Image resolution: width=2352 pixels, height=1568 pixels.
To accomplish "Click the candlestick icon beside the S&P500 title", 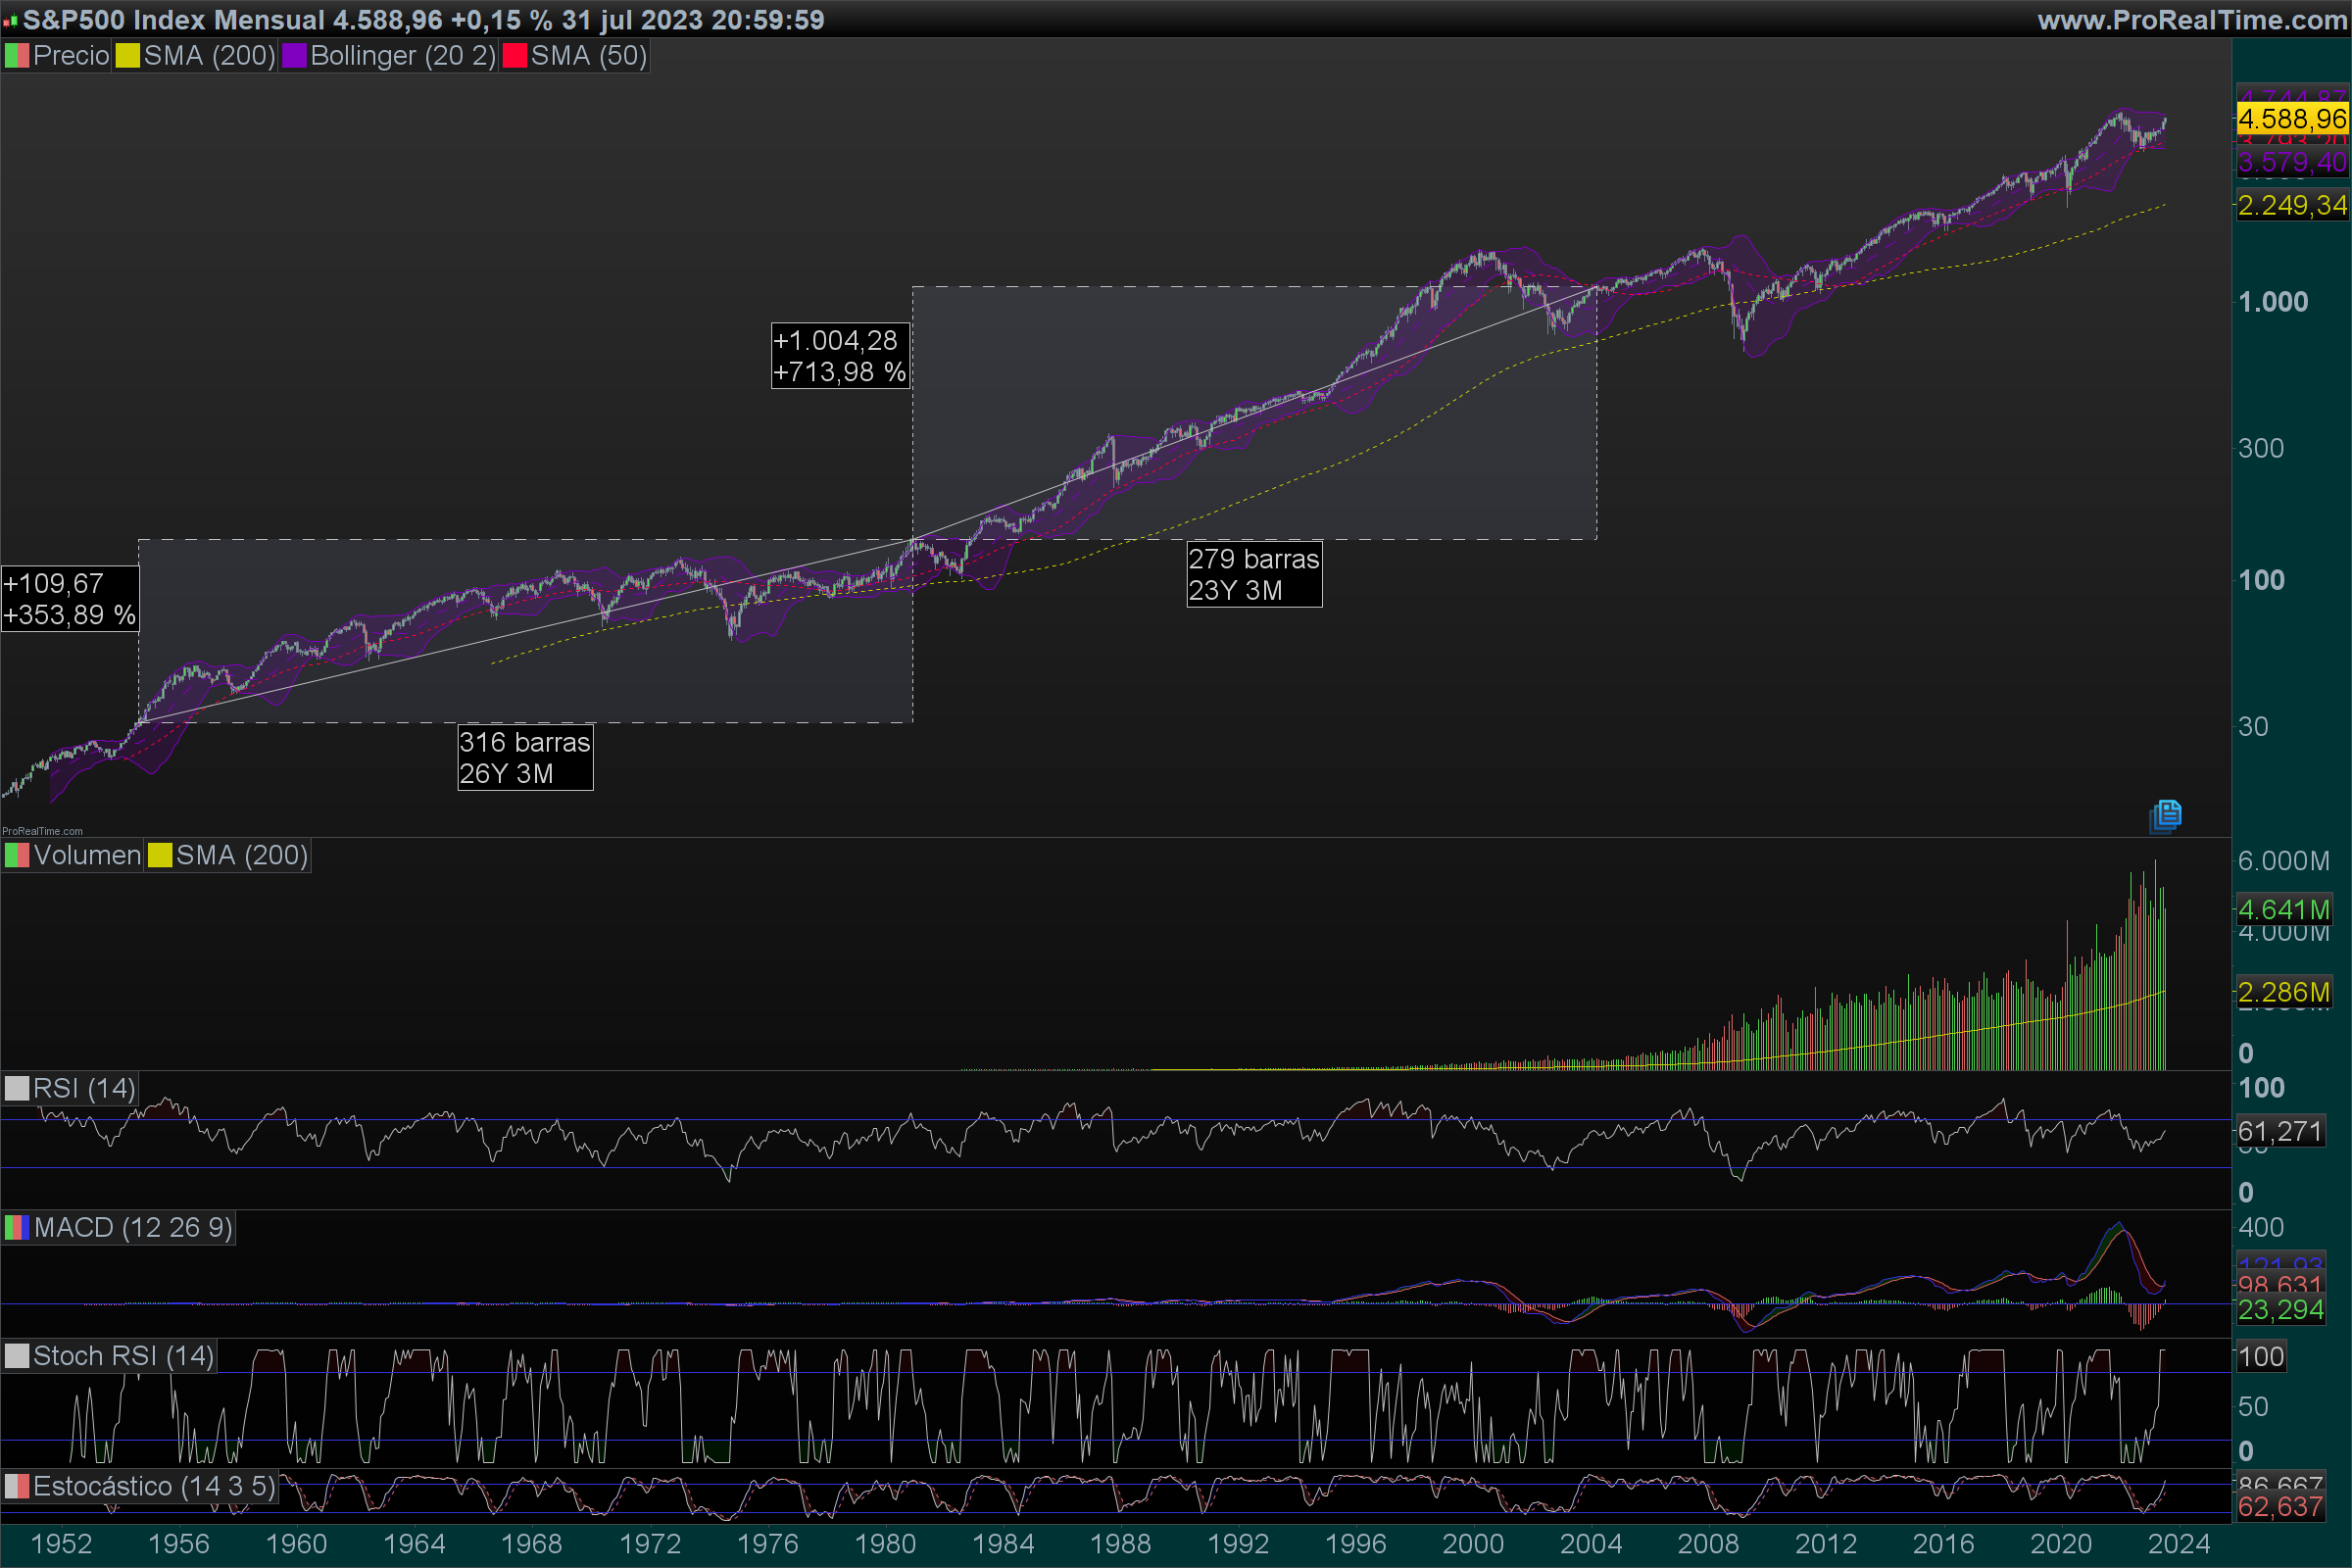I will (x=10, y=20).
